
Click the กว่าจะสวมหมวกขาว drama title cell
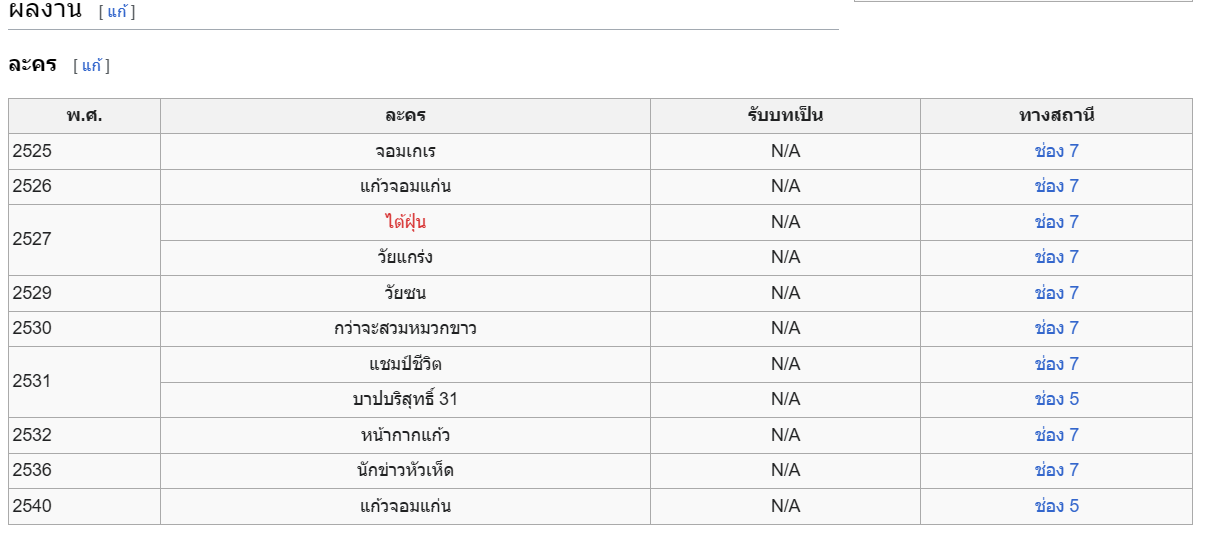pyautogui.click(x=405, y=328)
